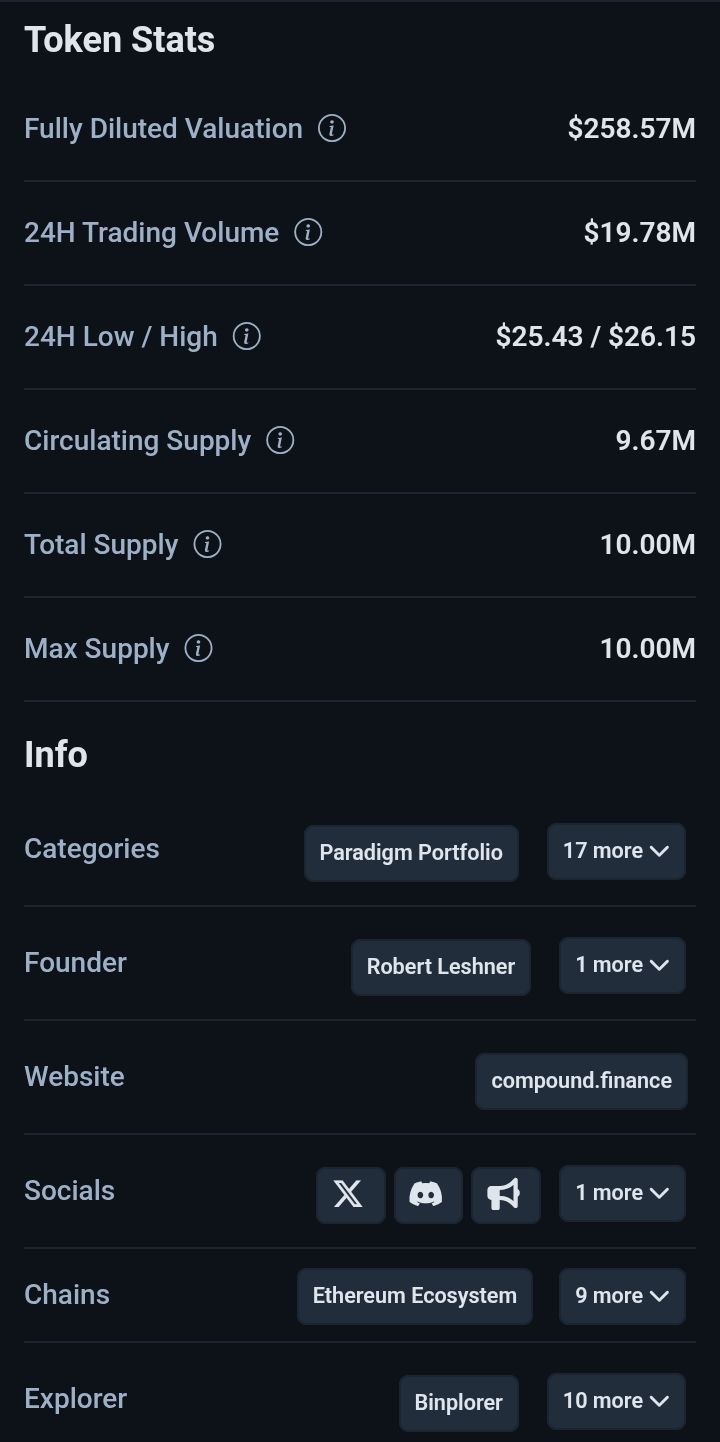Image resolution: width=720 pixels, height=1442 pixels.
Task: Open the Discord social link
Action: (428, 1194)
